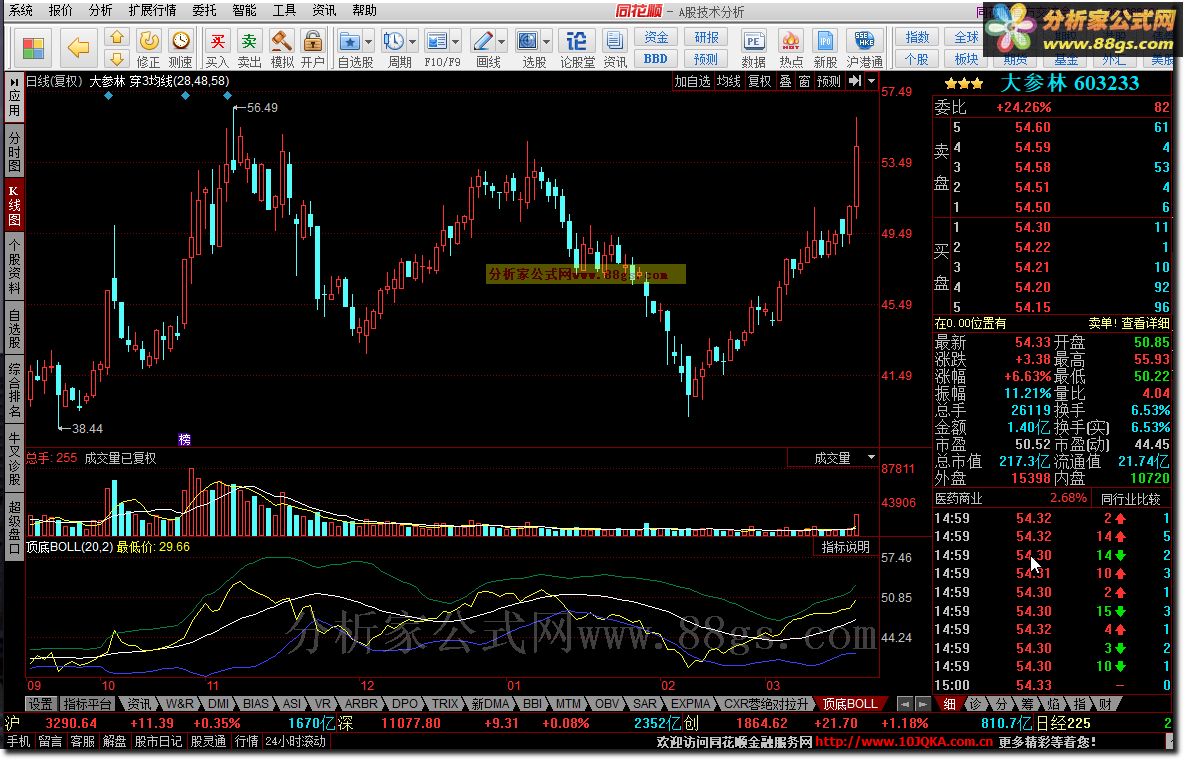1185x760 pixels.
Task: Go back using the yellow left arrow
Action: click(79, 48)
